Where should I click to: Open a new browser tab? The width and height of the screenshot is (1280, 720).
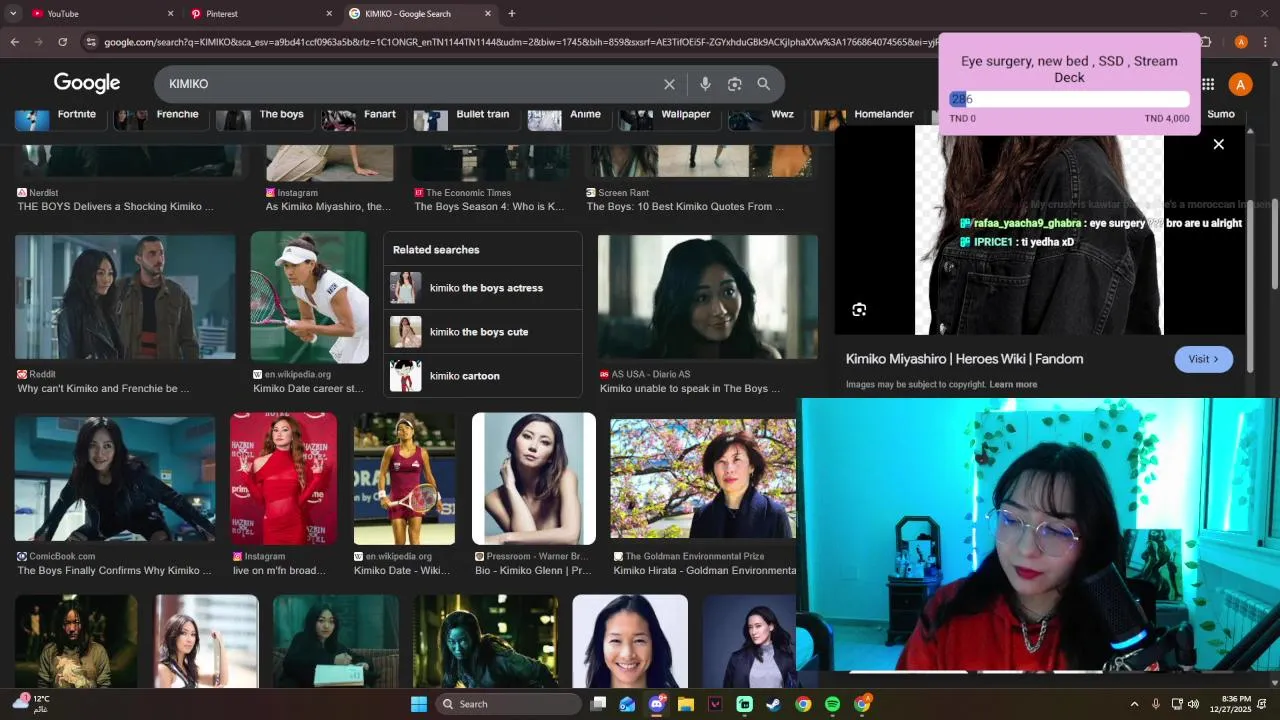pyautogui.click(x=512, y=13)
